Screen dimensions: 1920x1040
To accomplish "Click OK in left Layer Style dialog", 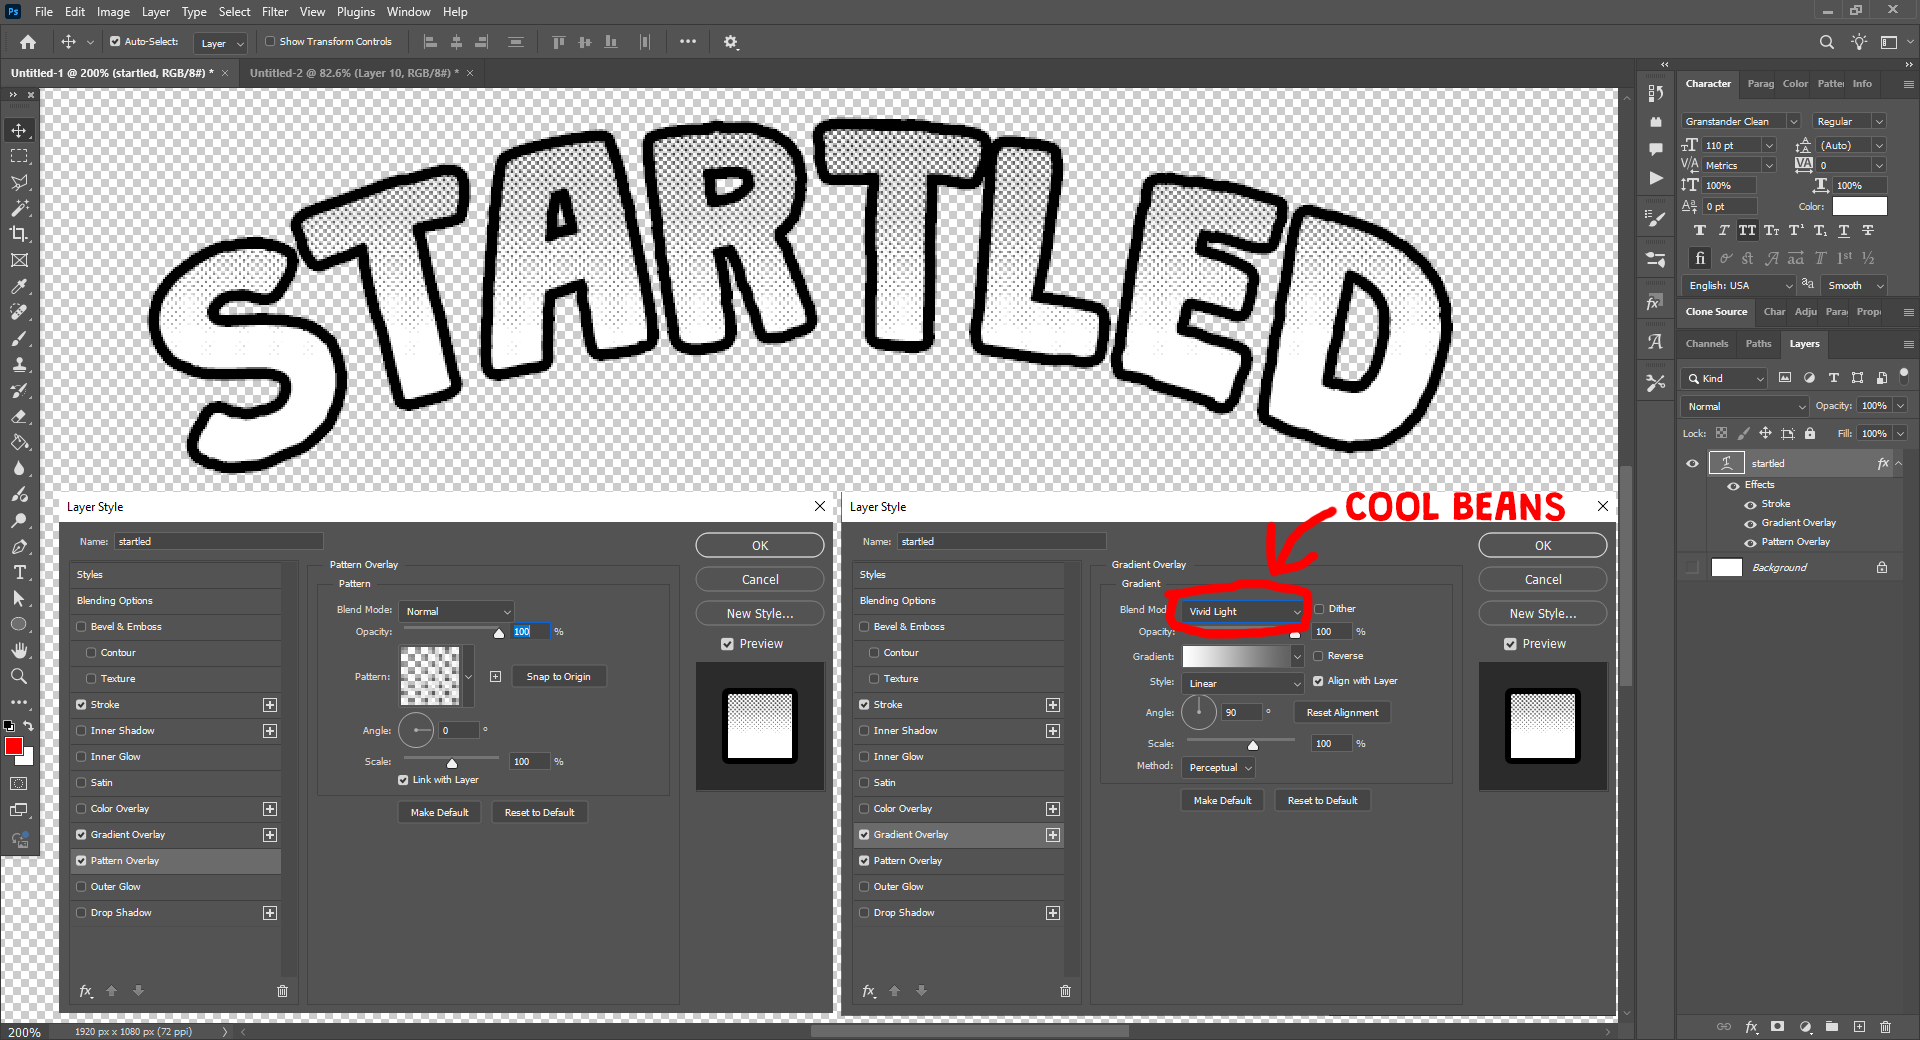I will click(x=760, y=545).
